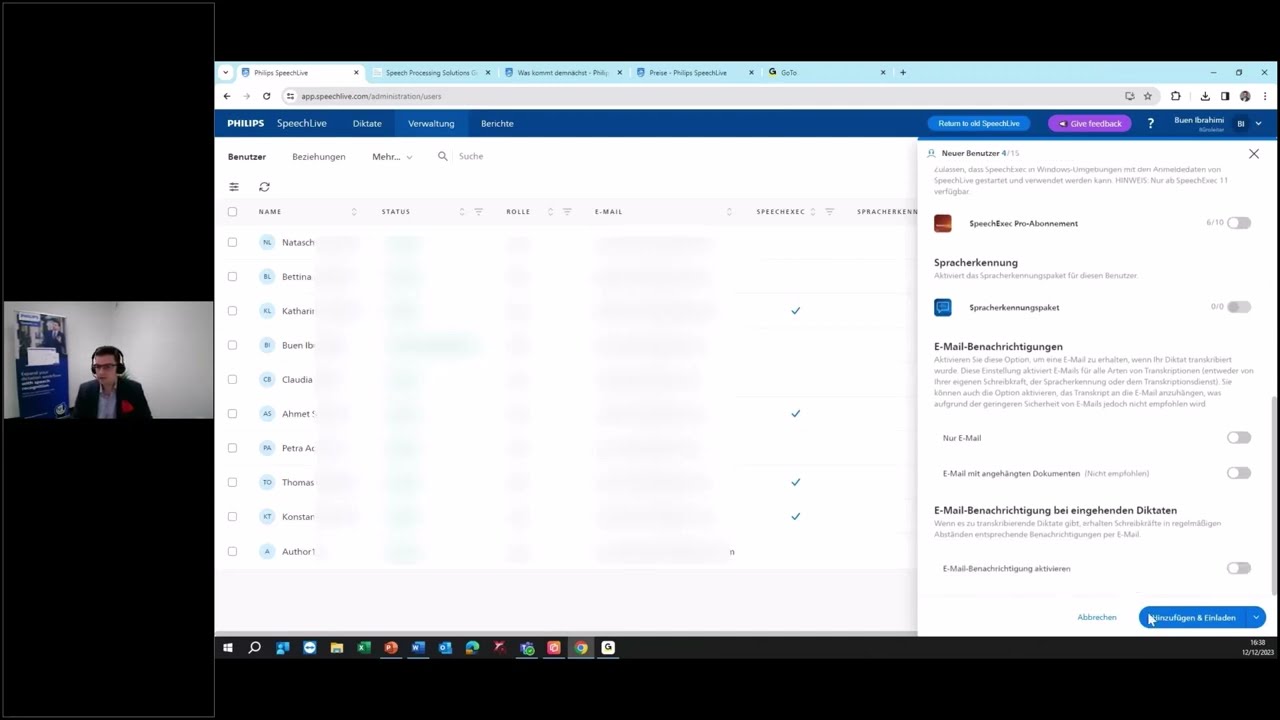Image resolution: width=1280 pixels, height=720 pixels.
Task: Open the Diktate menu
Action: point(367,123)
